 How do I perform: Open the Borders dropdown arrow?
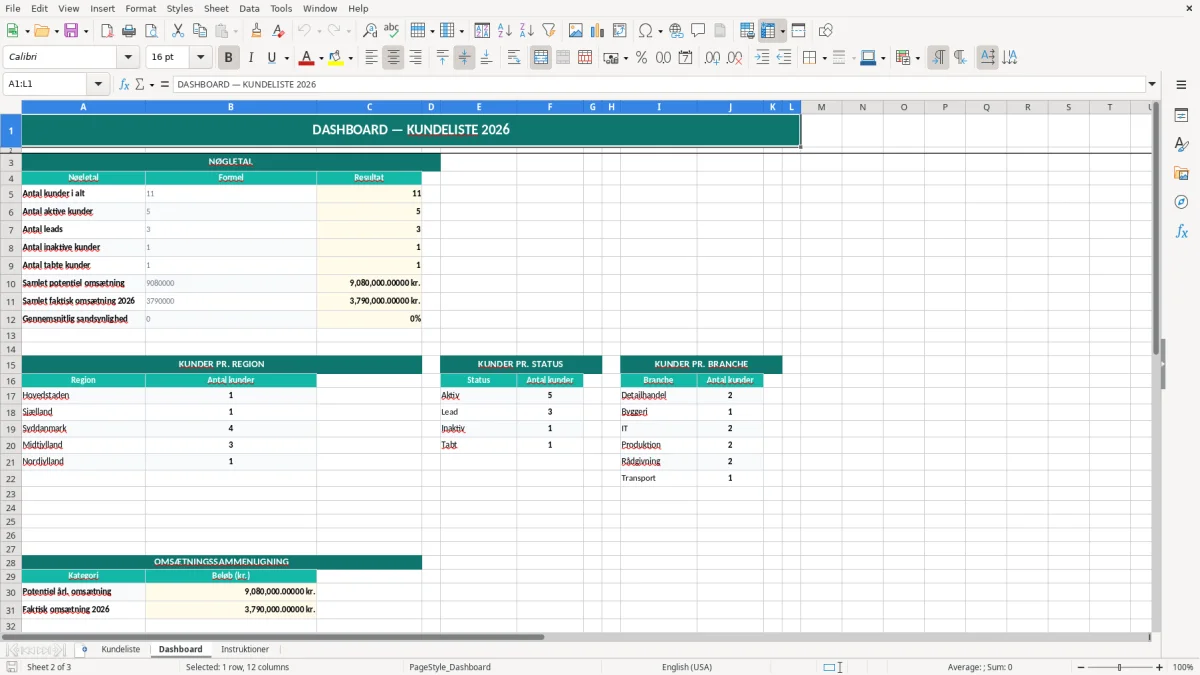click(824, 58)
